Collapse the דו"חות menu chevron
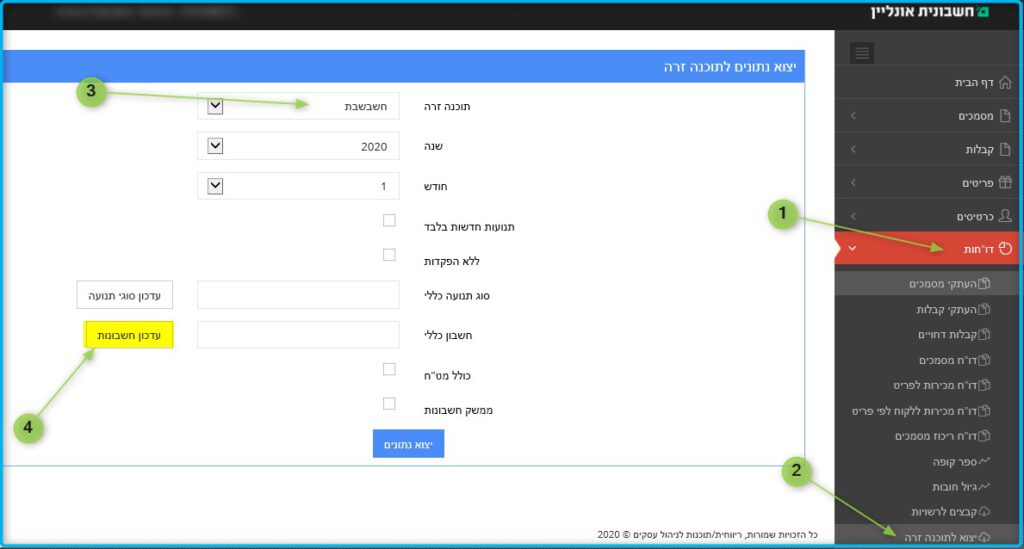1024x549 pixels. click(x=852, y=249)
